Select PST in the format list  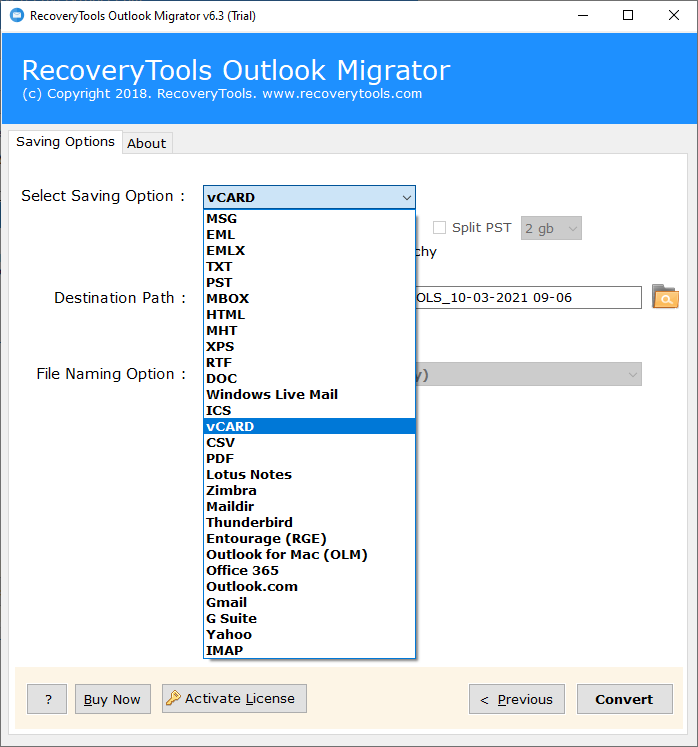[x=309, y=283]
